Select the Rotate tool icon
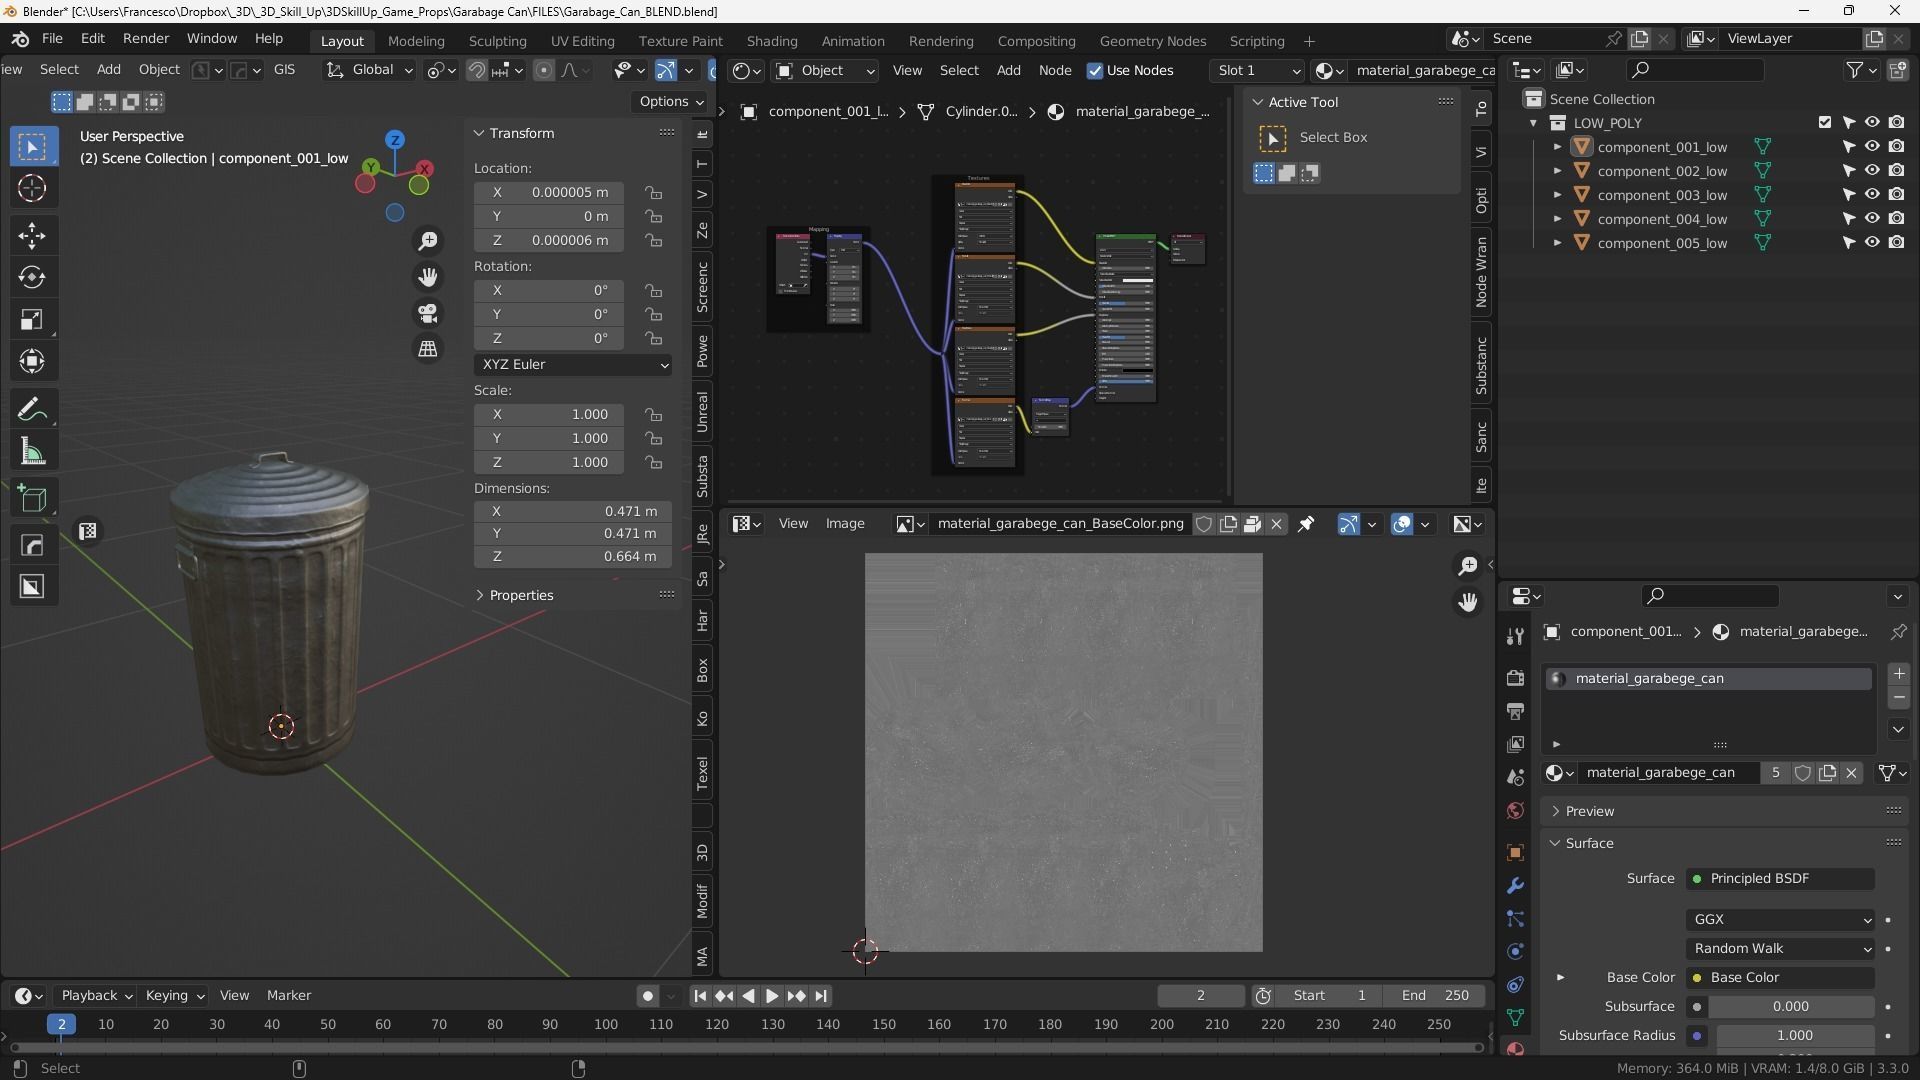Viewport: 1920px width, 1080px height. [32, 277]
